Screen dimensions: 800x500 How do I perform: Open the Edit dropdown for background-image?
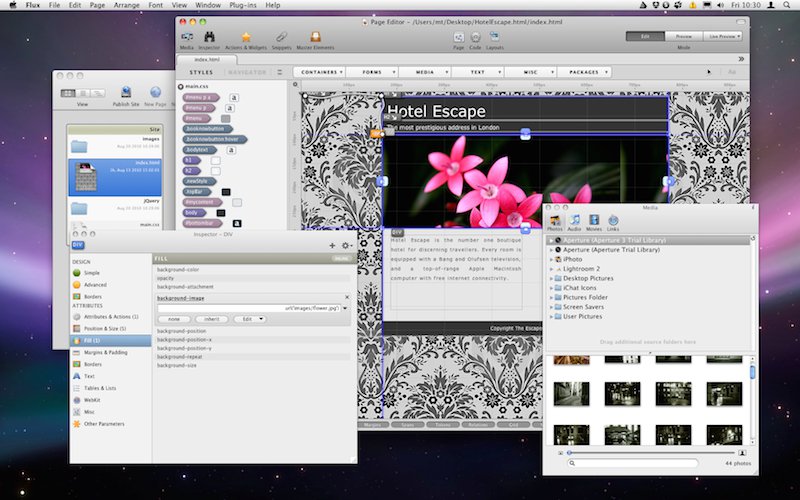(249, 319)
